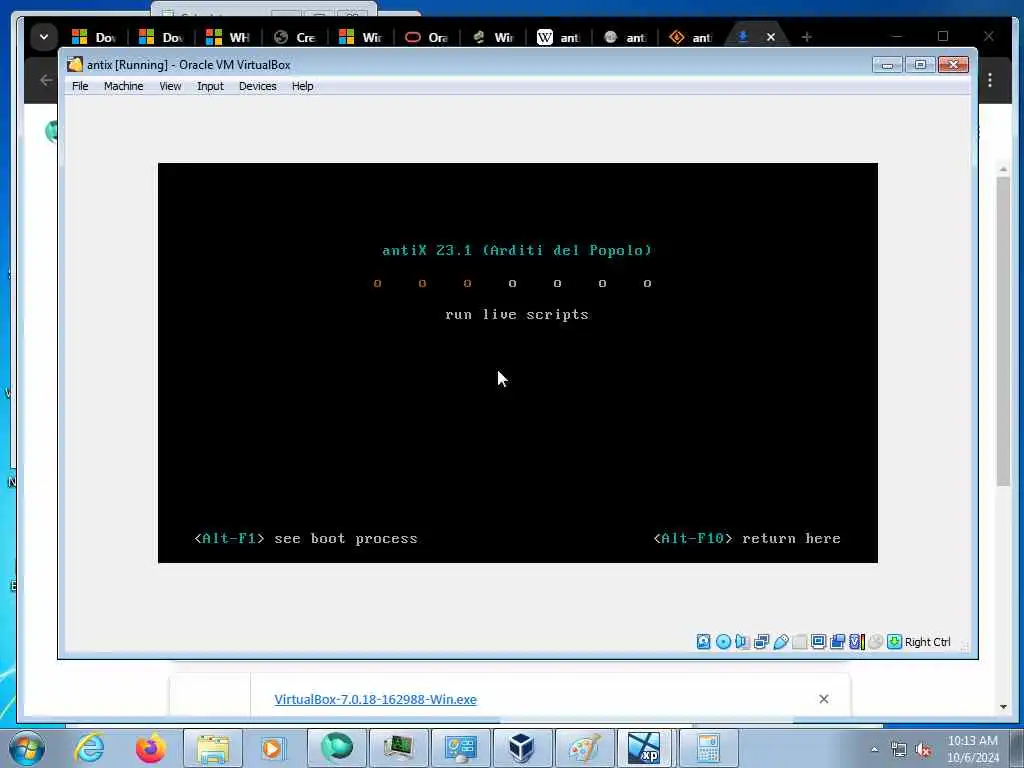The height and width of the screenshot is (768, 1024).
Task: Open the browser tab search dropdown
Action: (x=44, y=37)
